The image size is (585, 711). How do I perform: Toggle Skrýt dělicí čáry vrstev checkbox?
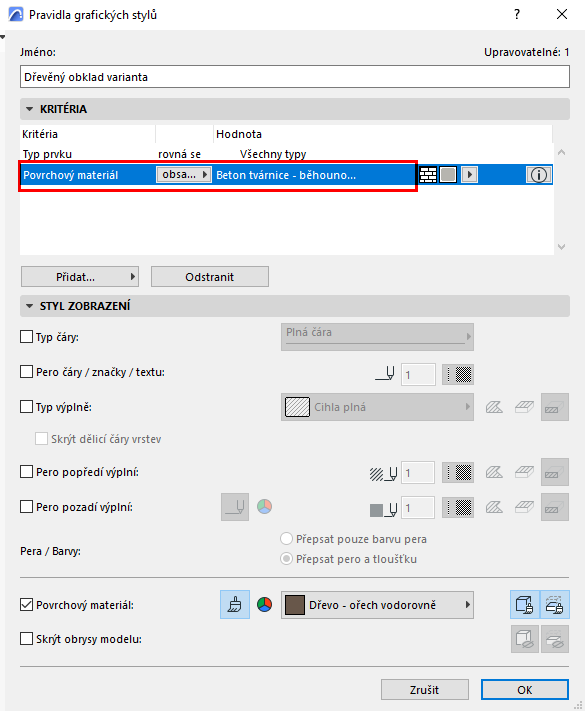(41, 438)
